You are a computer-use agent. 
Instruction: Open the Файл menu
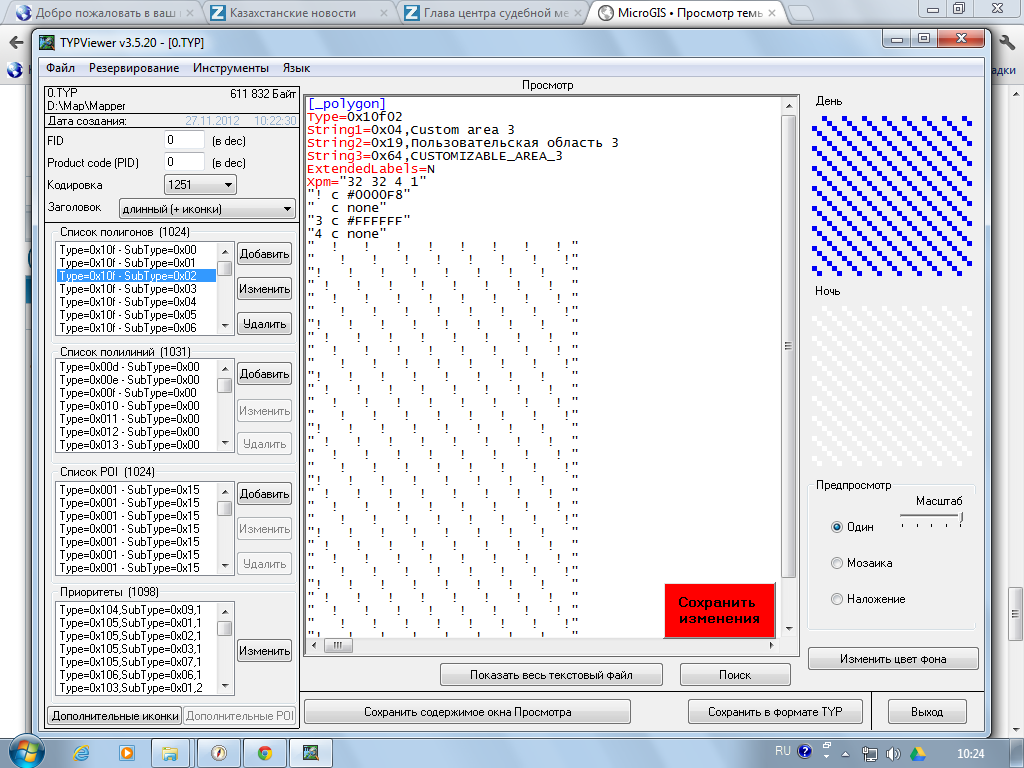pyautogui.click(x=60, y=68)
